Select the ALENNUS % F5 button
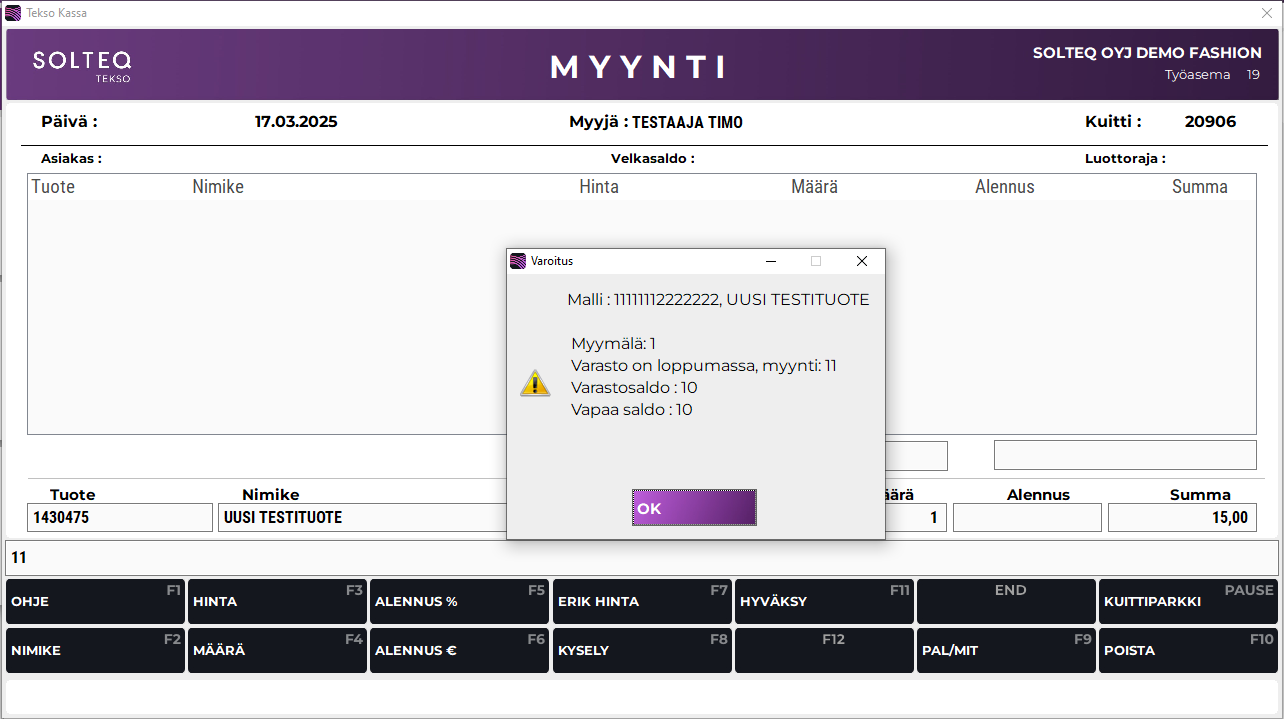This screenshot has width=1284, height=719. 458,602
